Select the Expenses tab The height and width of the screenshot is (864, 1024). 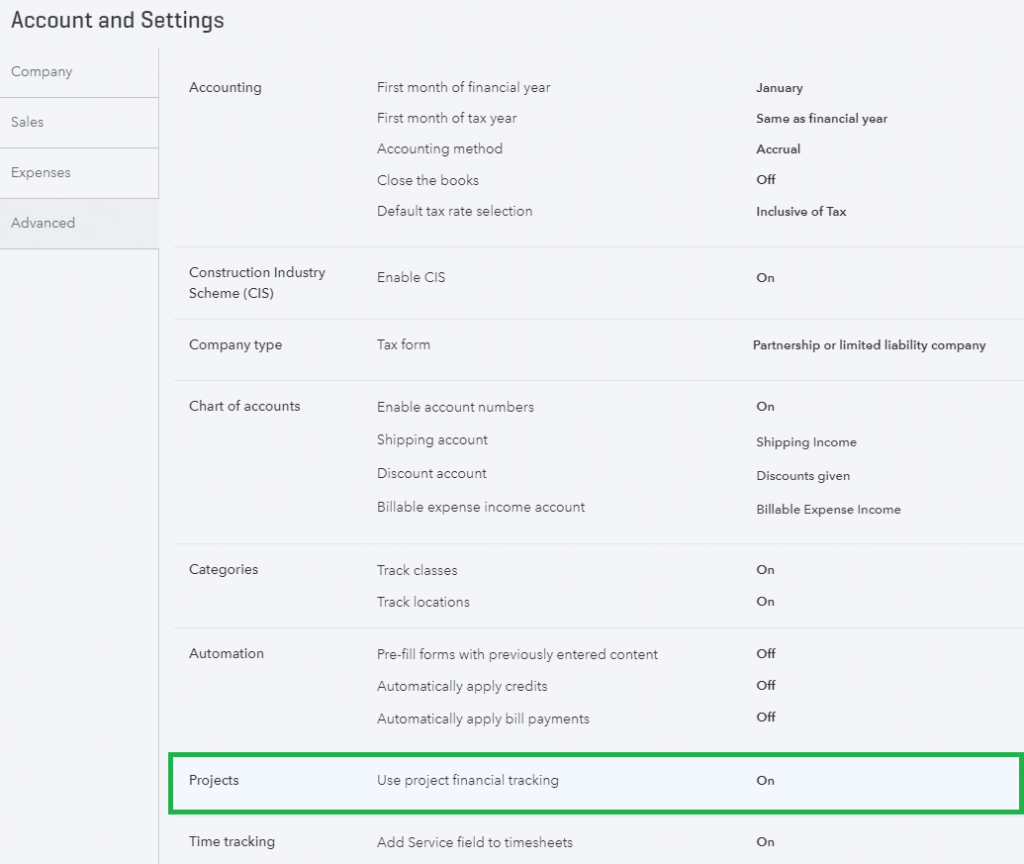point(78,172)
